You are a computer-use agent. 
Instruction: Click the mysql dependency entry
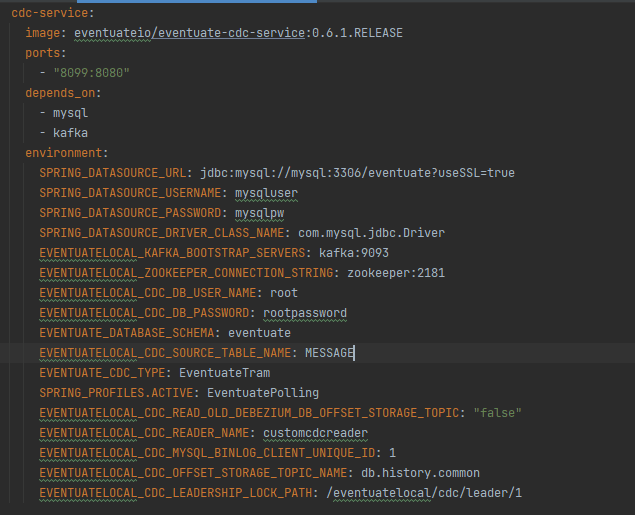(70, 113)
